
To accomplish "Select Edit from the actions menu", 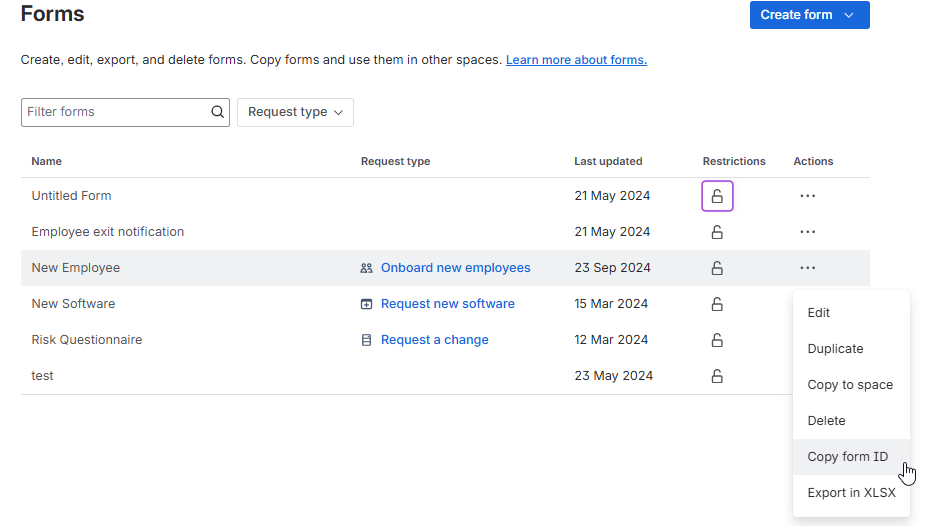I will (819, 313).
